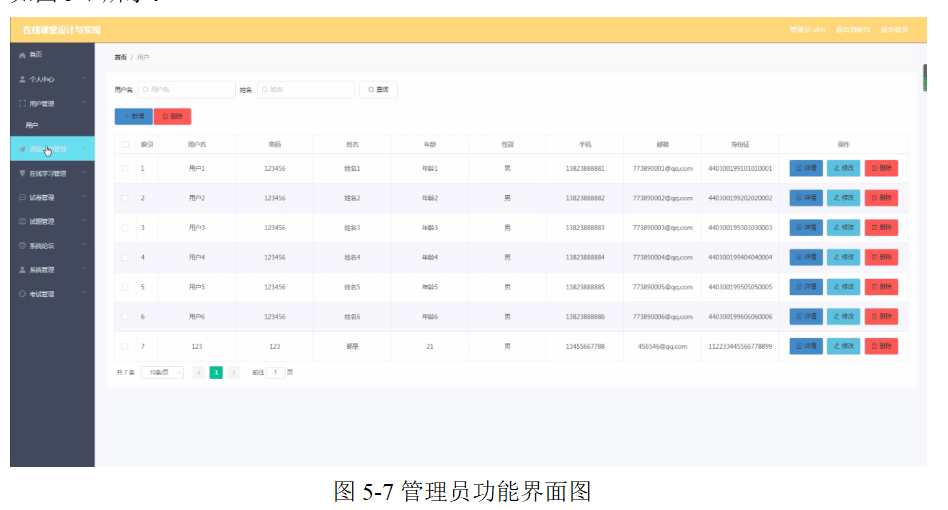Click the next page arrow
The width and height of the screenshot is (948, 510).
click(x=233, y=373)
